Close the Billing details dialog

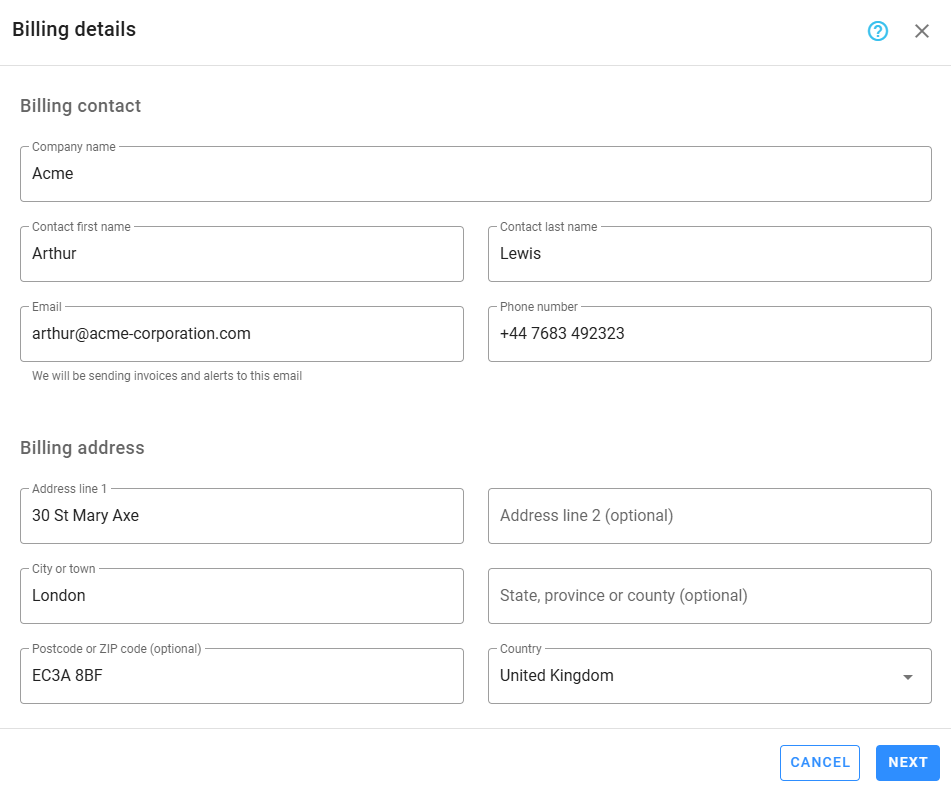pos(922,31)
